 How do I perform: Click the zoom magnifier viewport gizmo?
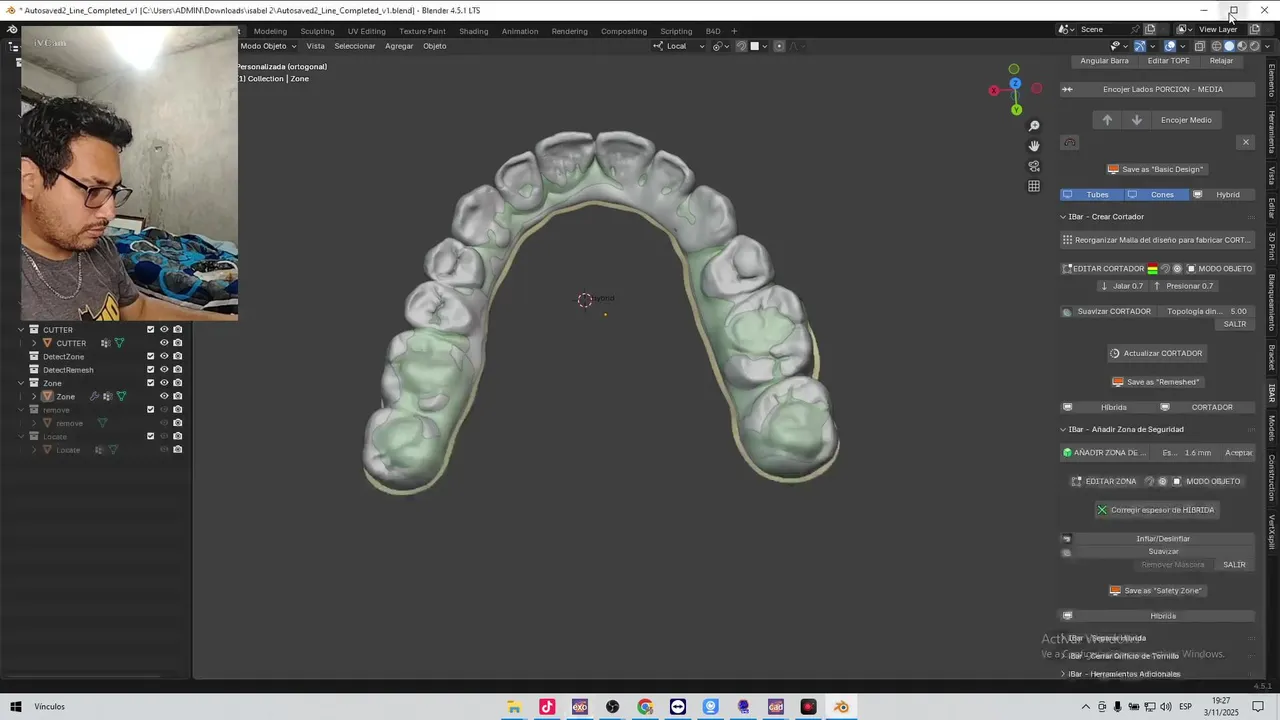click(1034, 126)
